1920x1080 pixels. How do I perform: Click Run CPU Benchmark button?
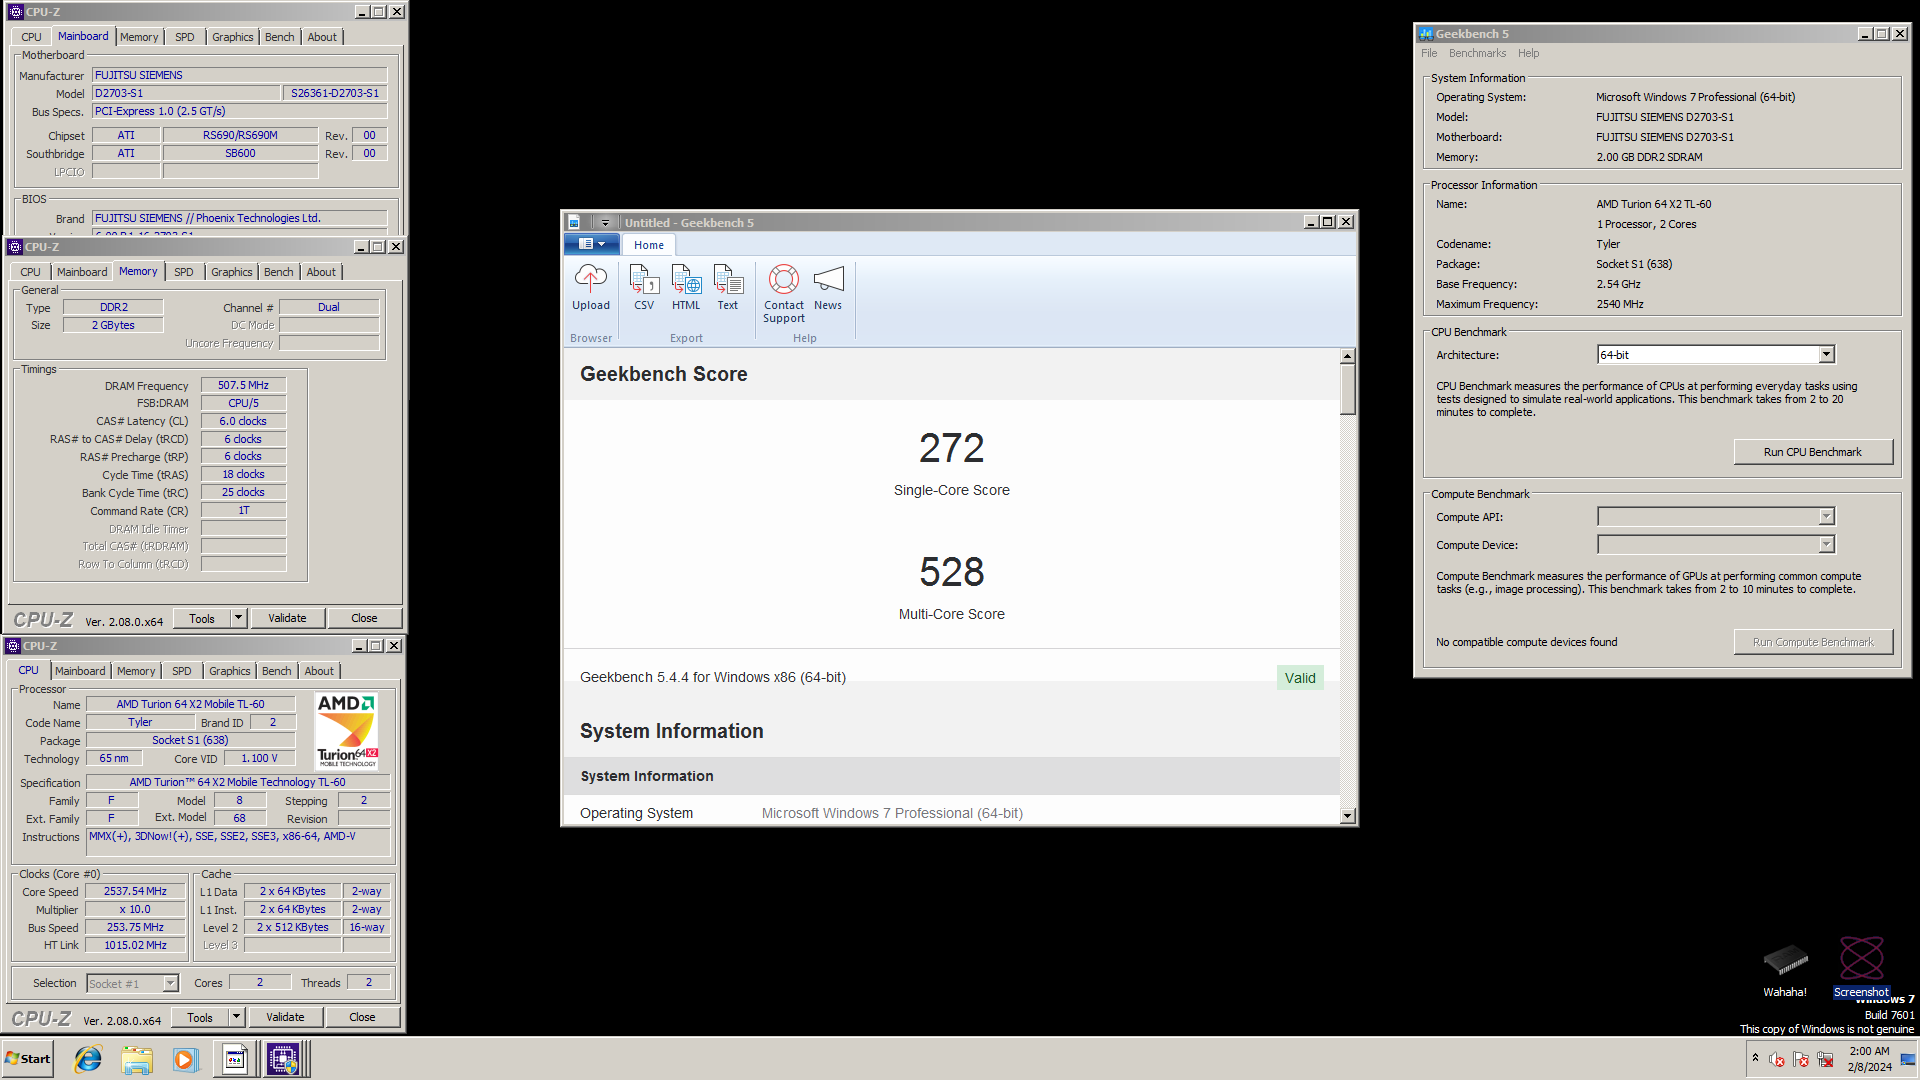(x=1812, y=452)
